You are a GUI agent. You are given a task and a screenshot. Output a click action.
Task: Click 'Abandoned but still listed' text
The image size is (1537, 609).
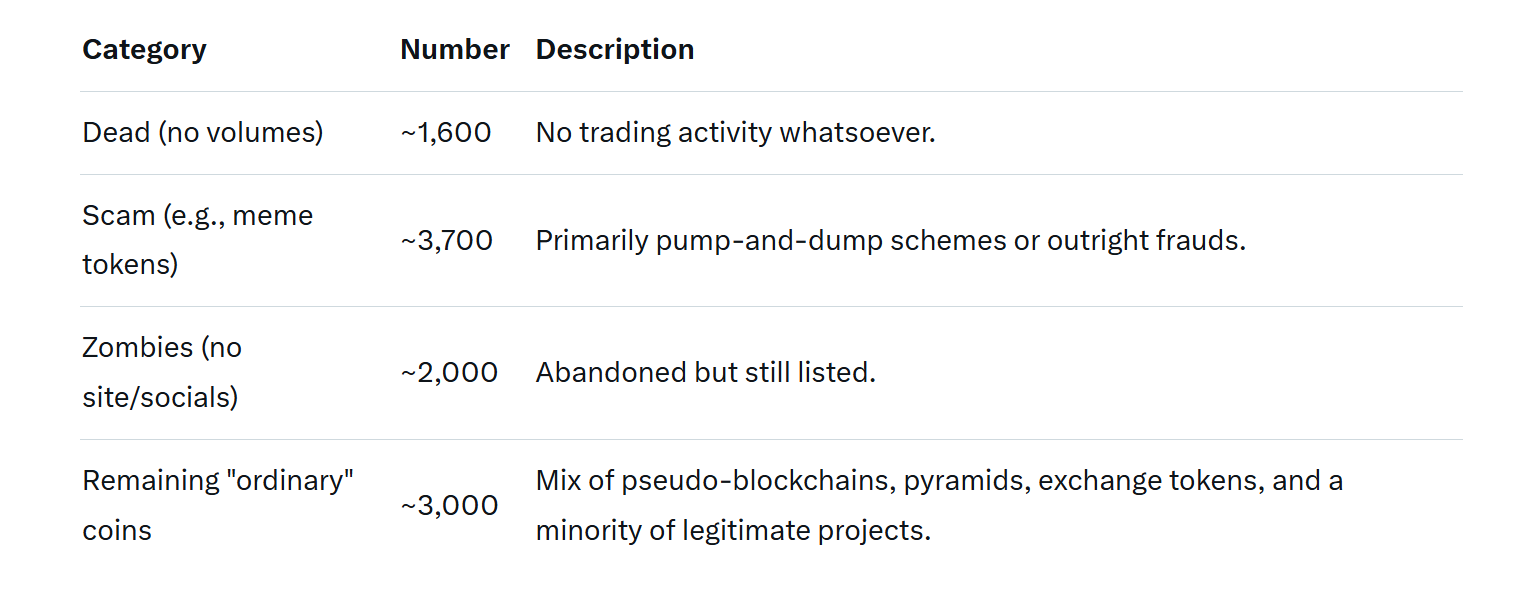coord(705,372)
